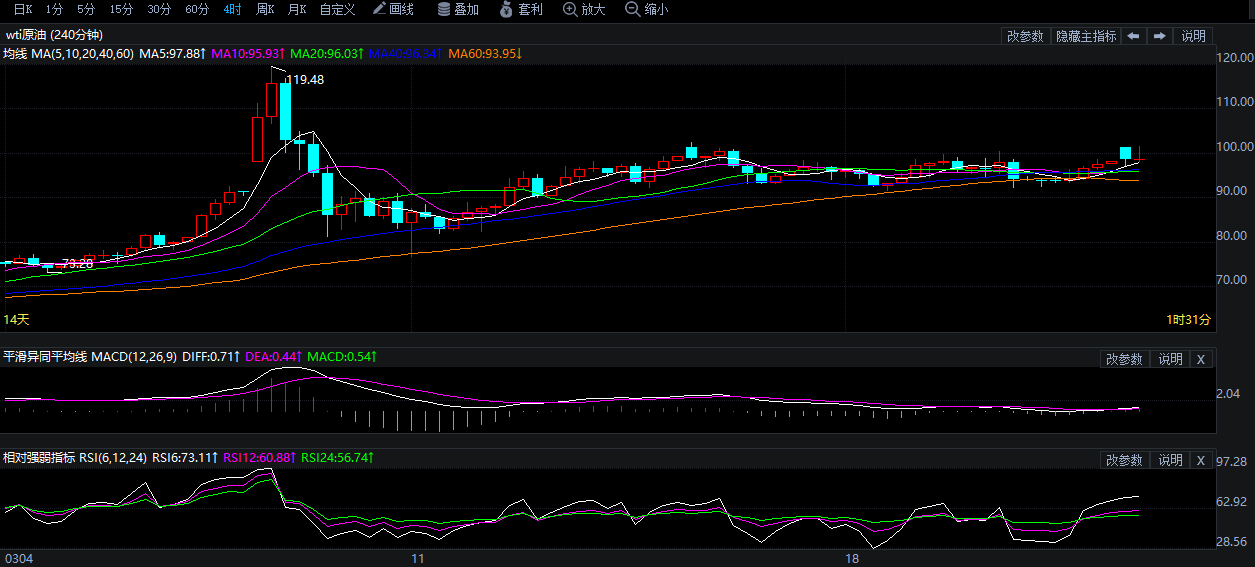1255x567 pixels.
Task: Click the 119.48 peak price label
Action: [305, 80]
